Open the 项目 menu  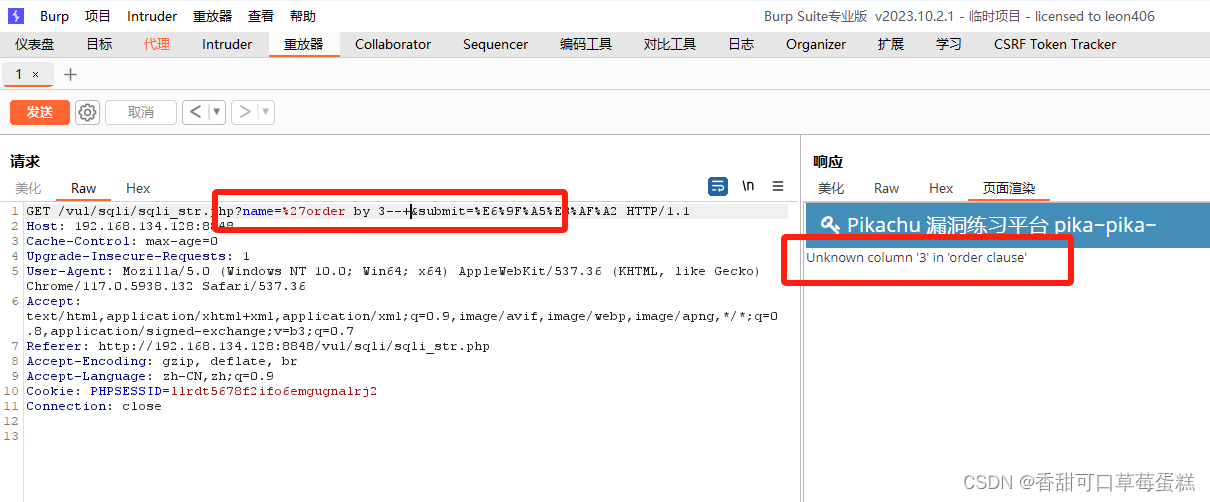(98, 16)
